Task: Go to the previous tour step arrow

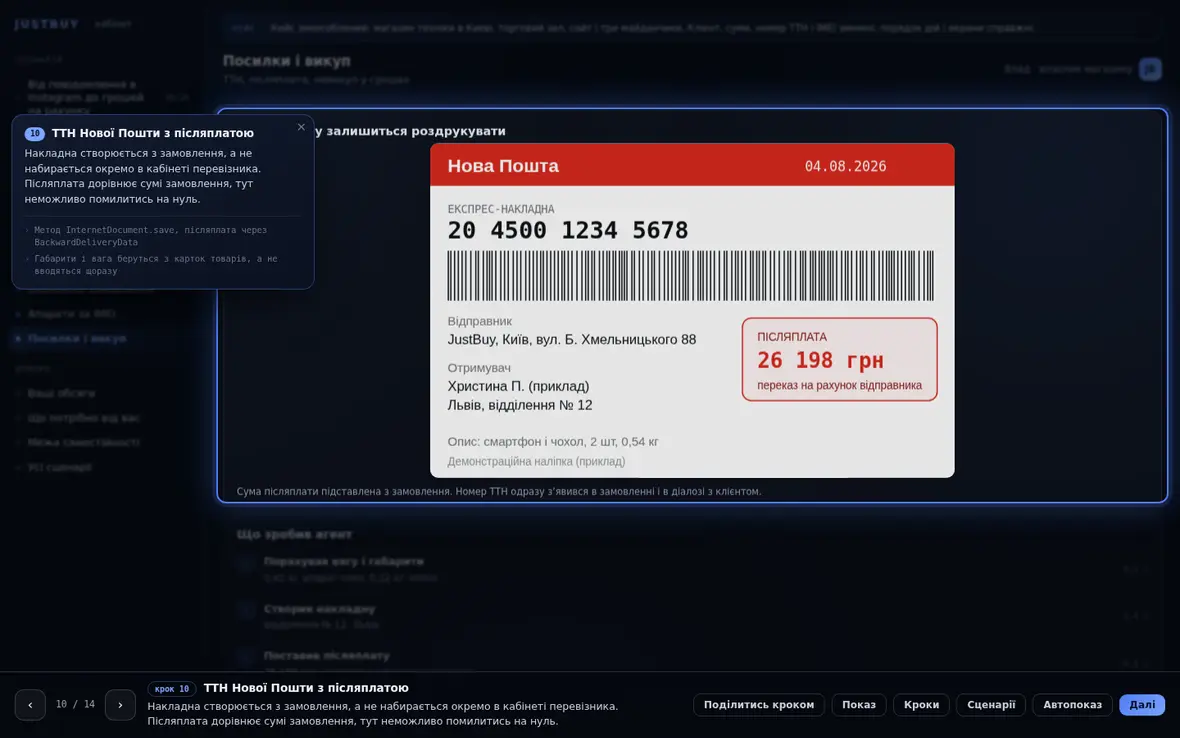Action: pos(30,705)
